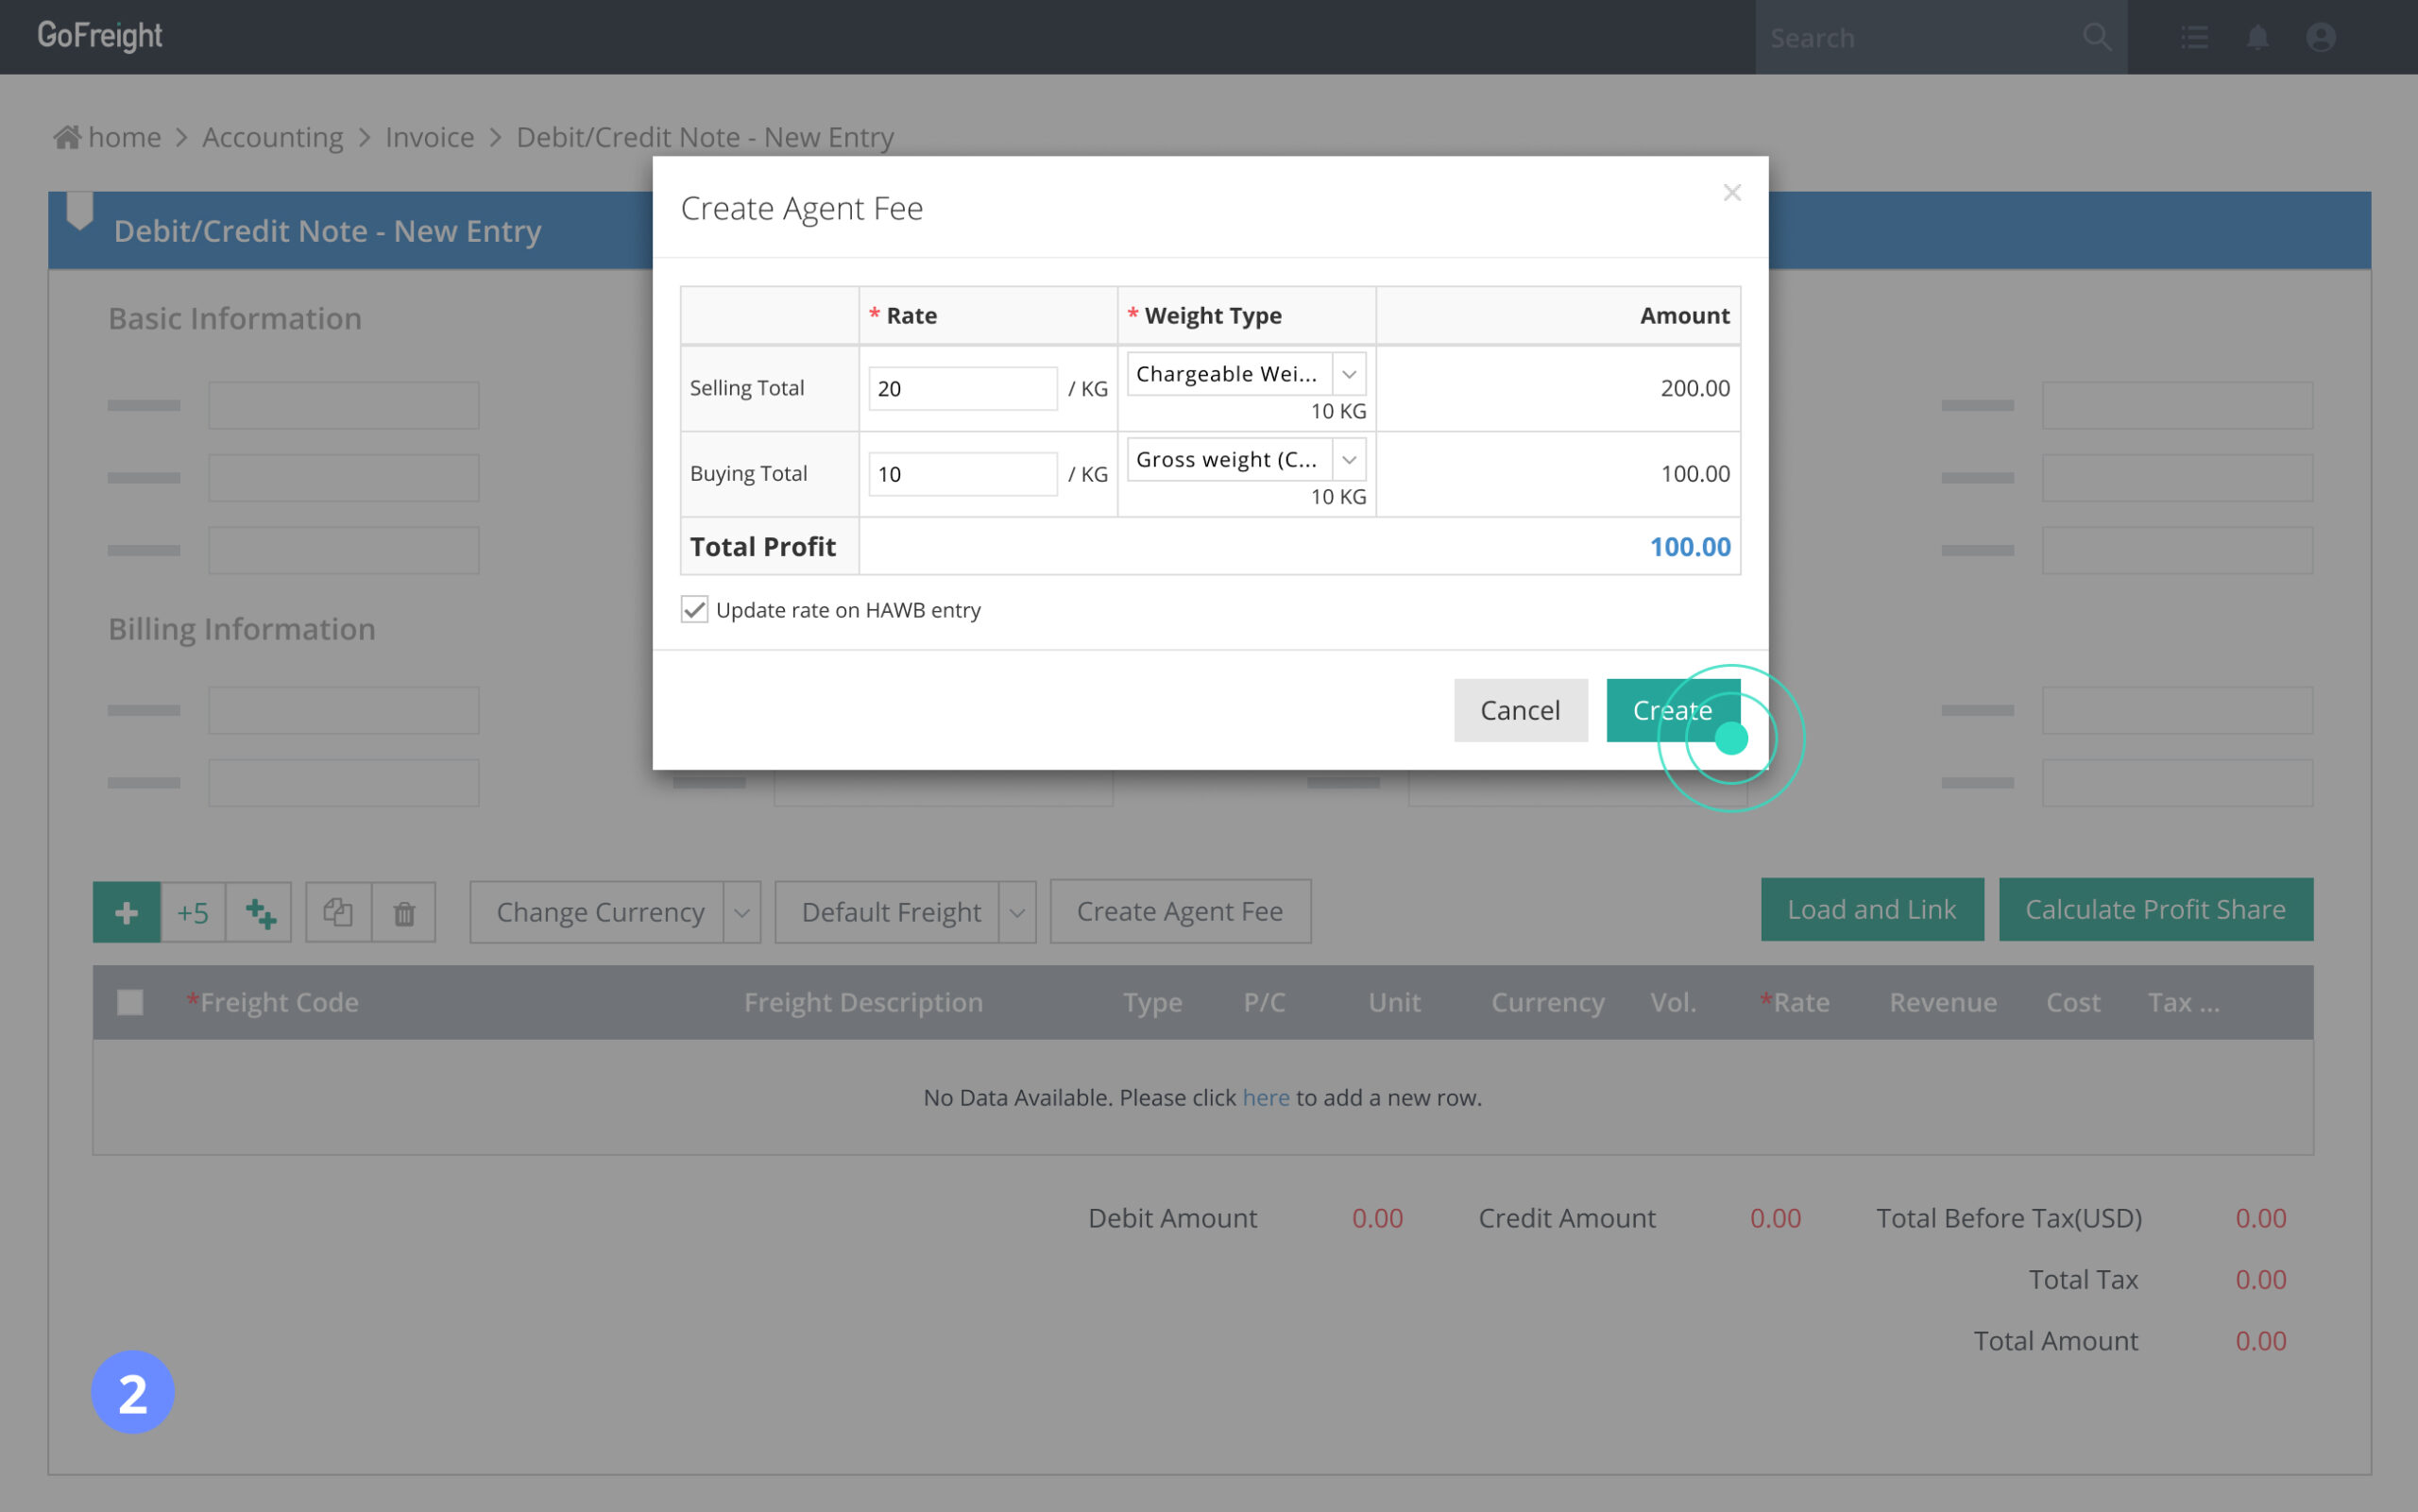The width and height of the screenshot is (2418, 1512).
Task: Open Default Freight dropdown arrow
Action: (1017, 912)
